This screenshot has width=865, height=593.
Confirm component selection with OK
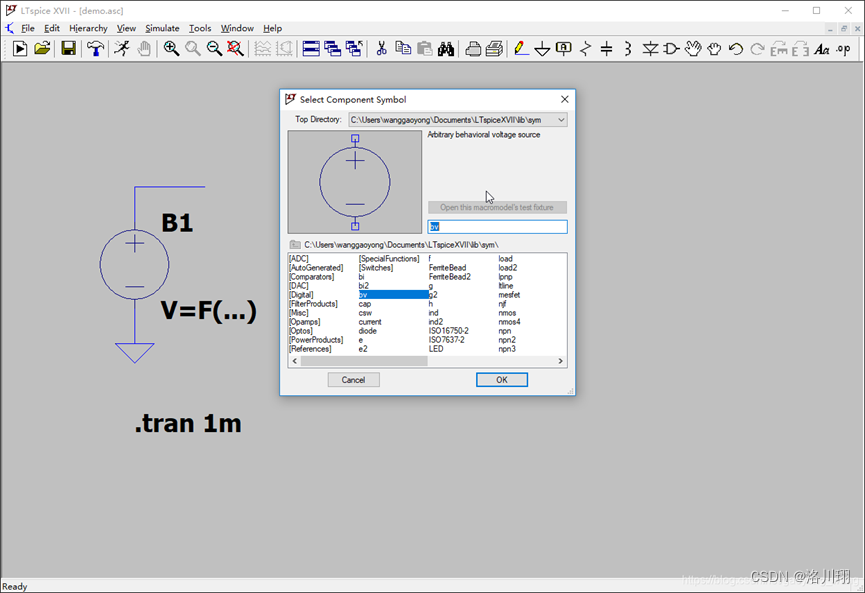501,380
